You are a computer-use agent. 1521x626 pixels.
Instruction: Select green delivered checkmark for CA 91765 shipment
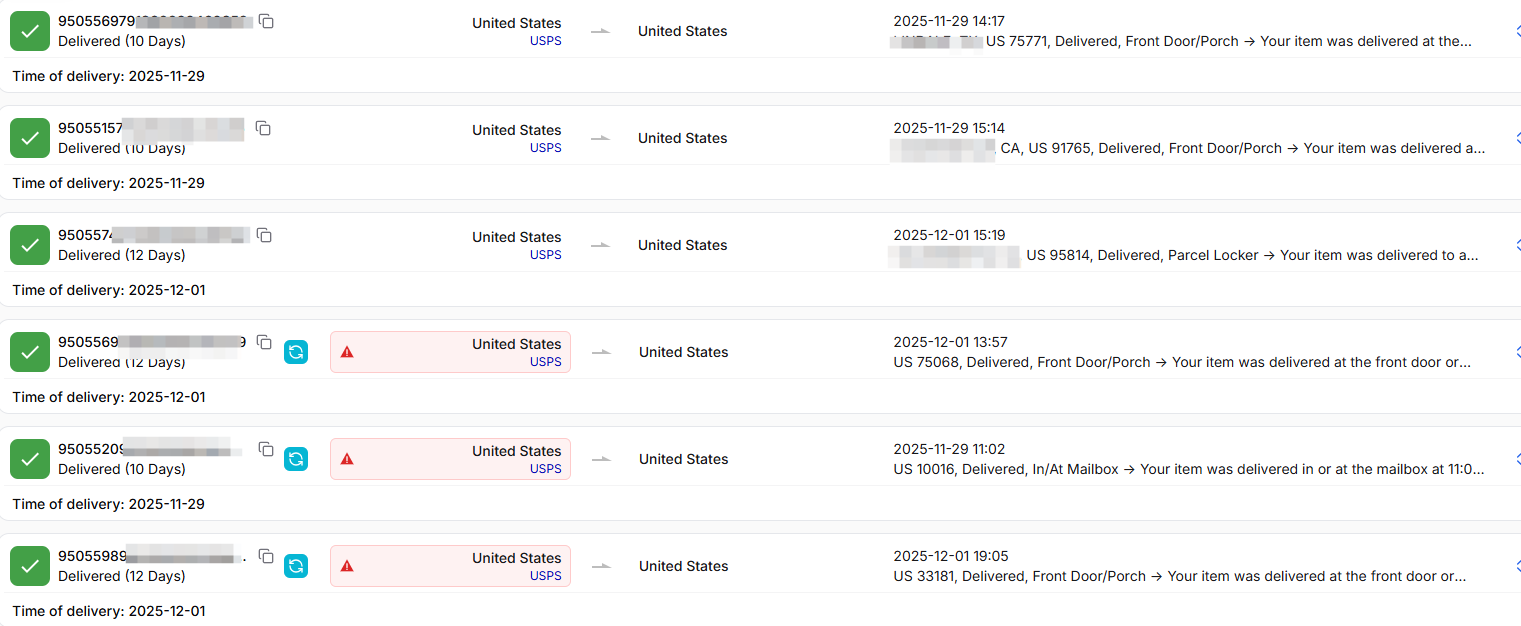[30, 138]
